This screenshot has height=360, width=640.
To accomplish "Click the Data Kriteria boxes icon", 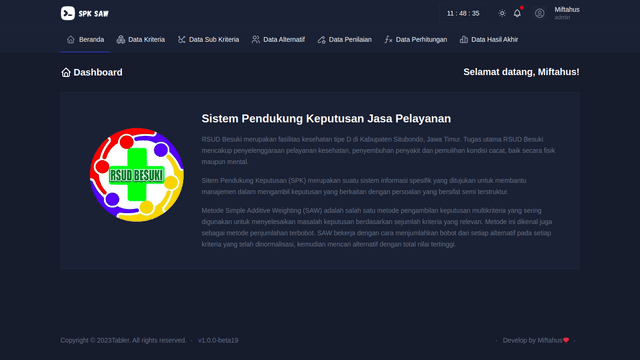I will point(120,40).
